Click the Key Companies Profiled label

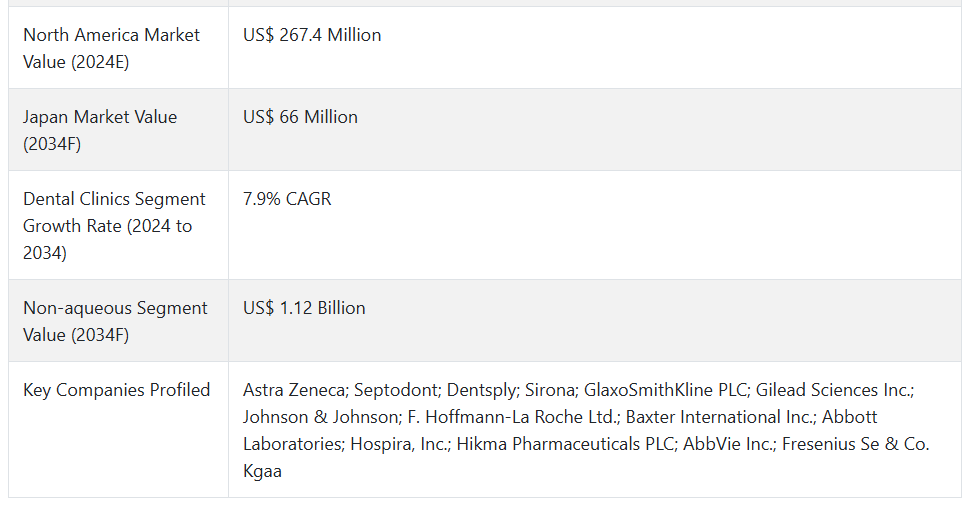(x=117, y=390)
